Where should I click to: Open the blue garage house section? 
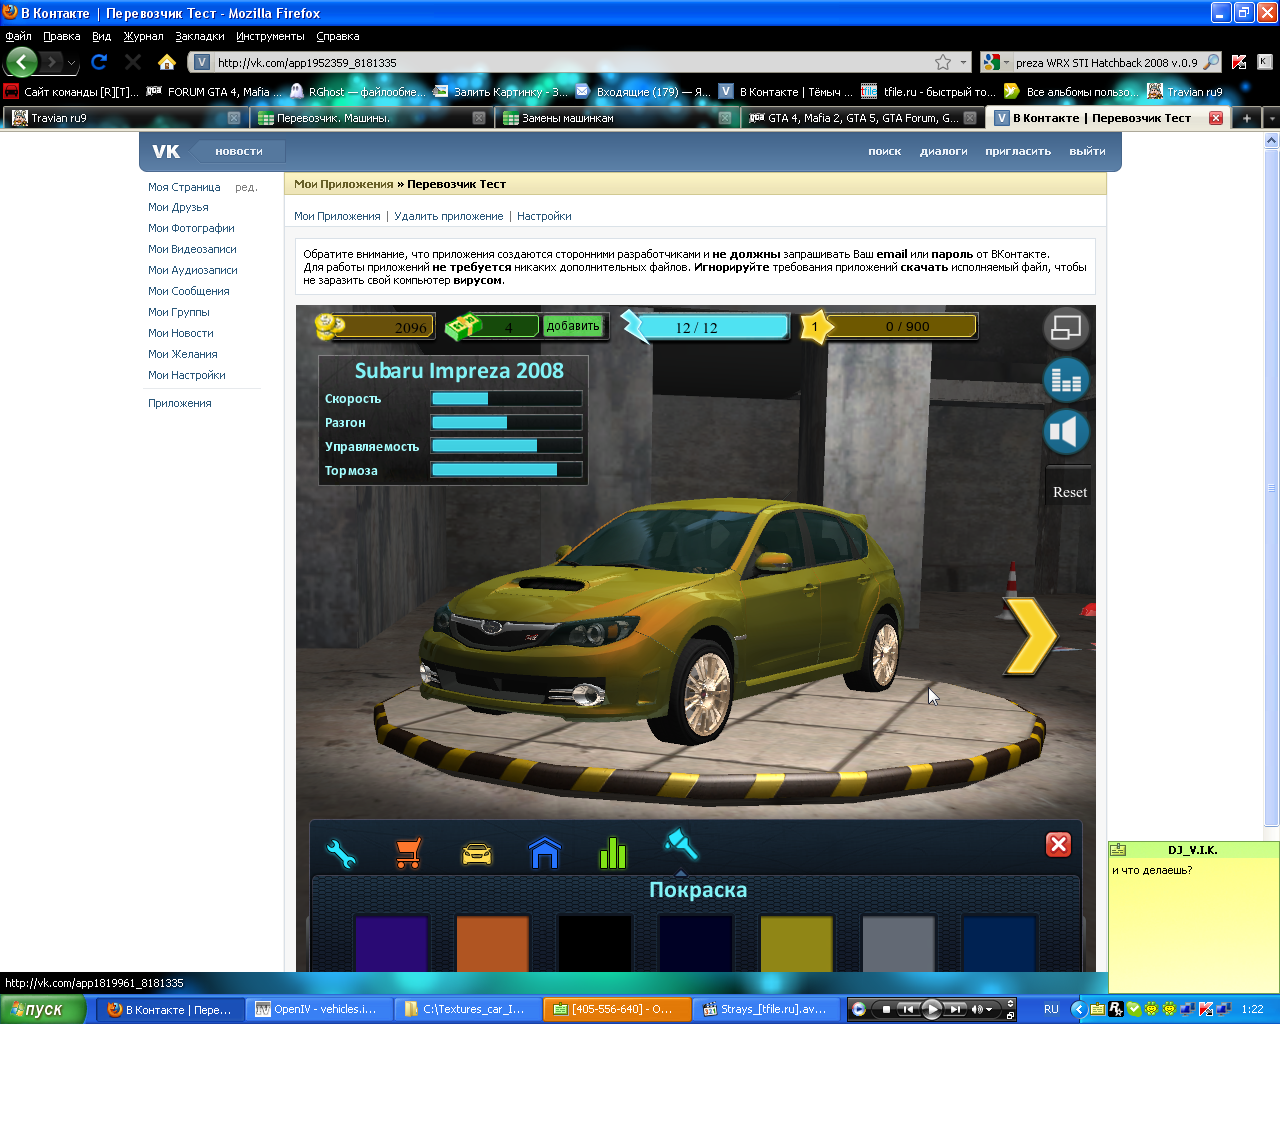(x=545, y=853)
